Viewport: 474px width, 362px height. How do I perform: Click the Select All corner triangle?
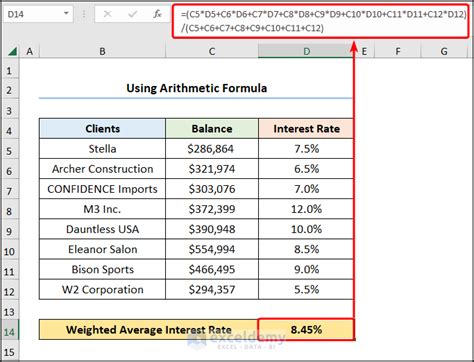point(12,51)
